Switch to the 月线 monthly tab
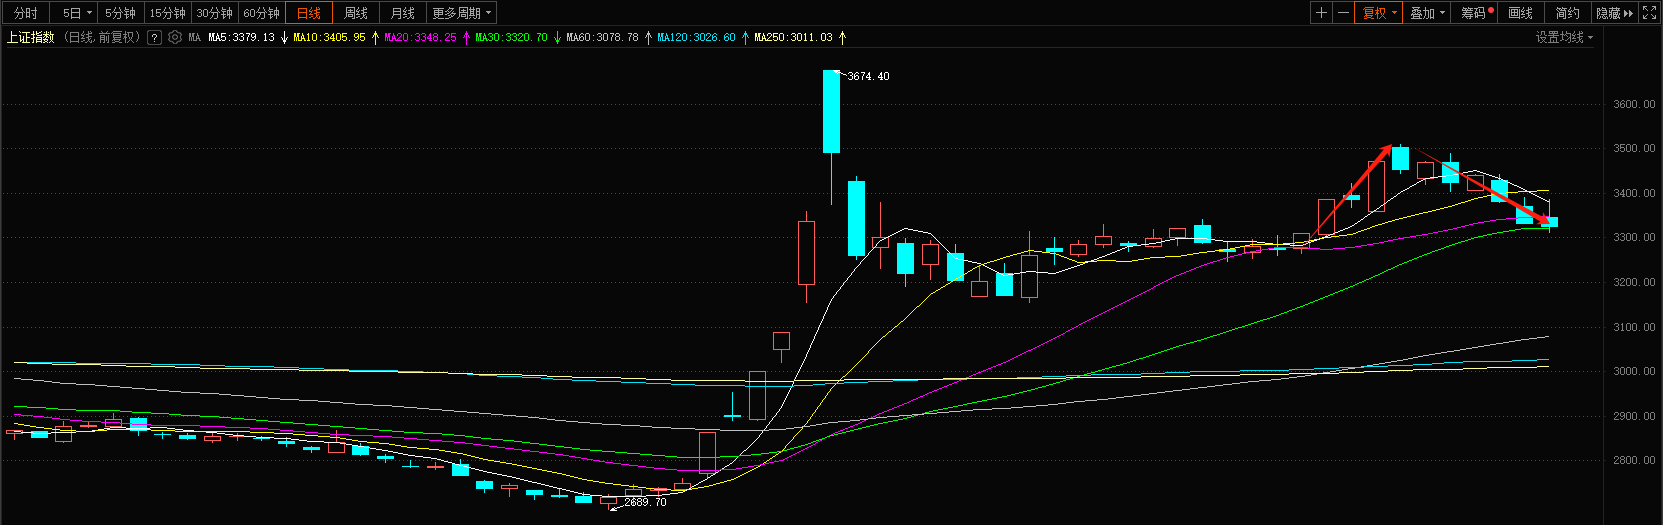Screen dimensions: 1663x525 pos(403,13)
